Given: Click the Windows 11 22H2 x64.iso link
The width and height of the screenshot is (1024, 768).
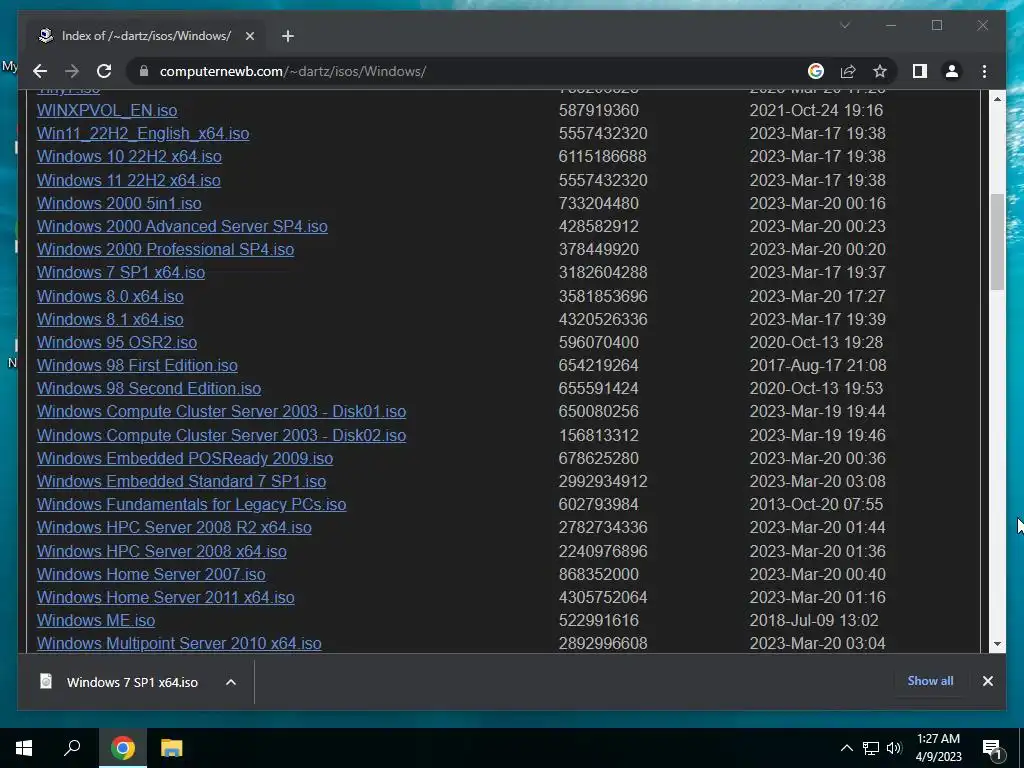Looking at the screenshot, I should (129, 180).
